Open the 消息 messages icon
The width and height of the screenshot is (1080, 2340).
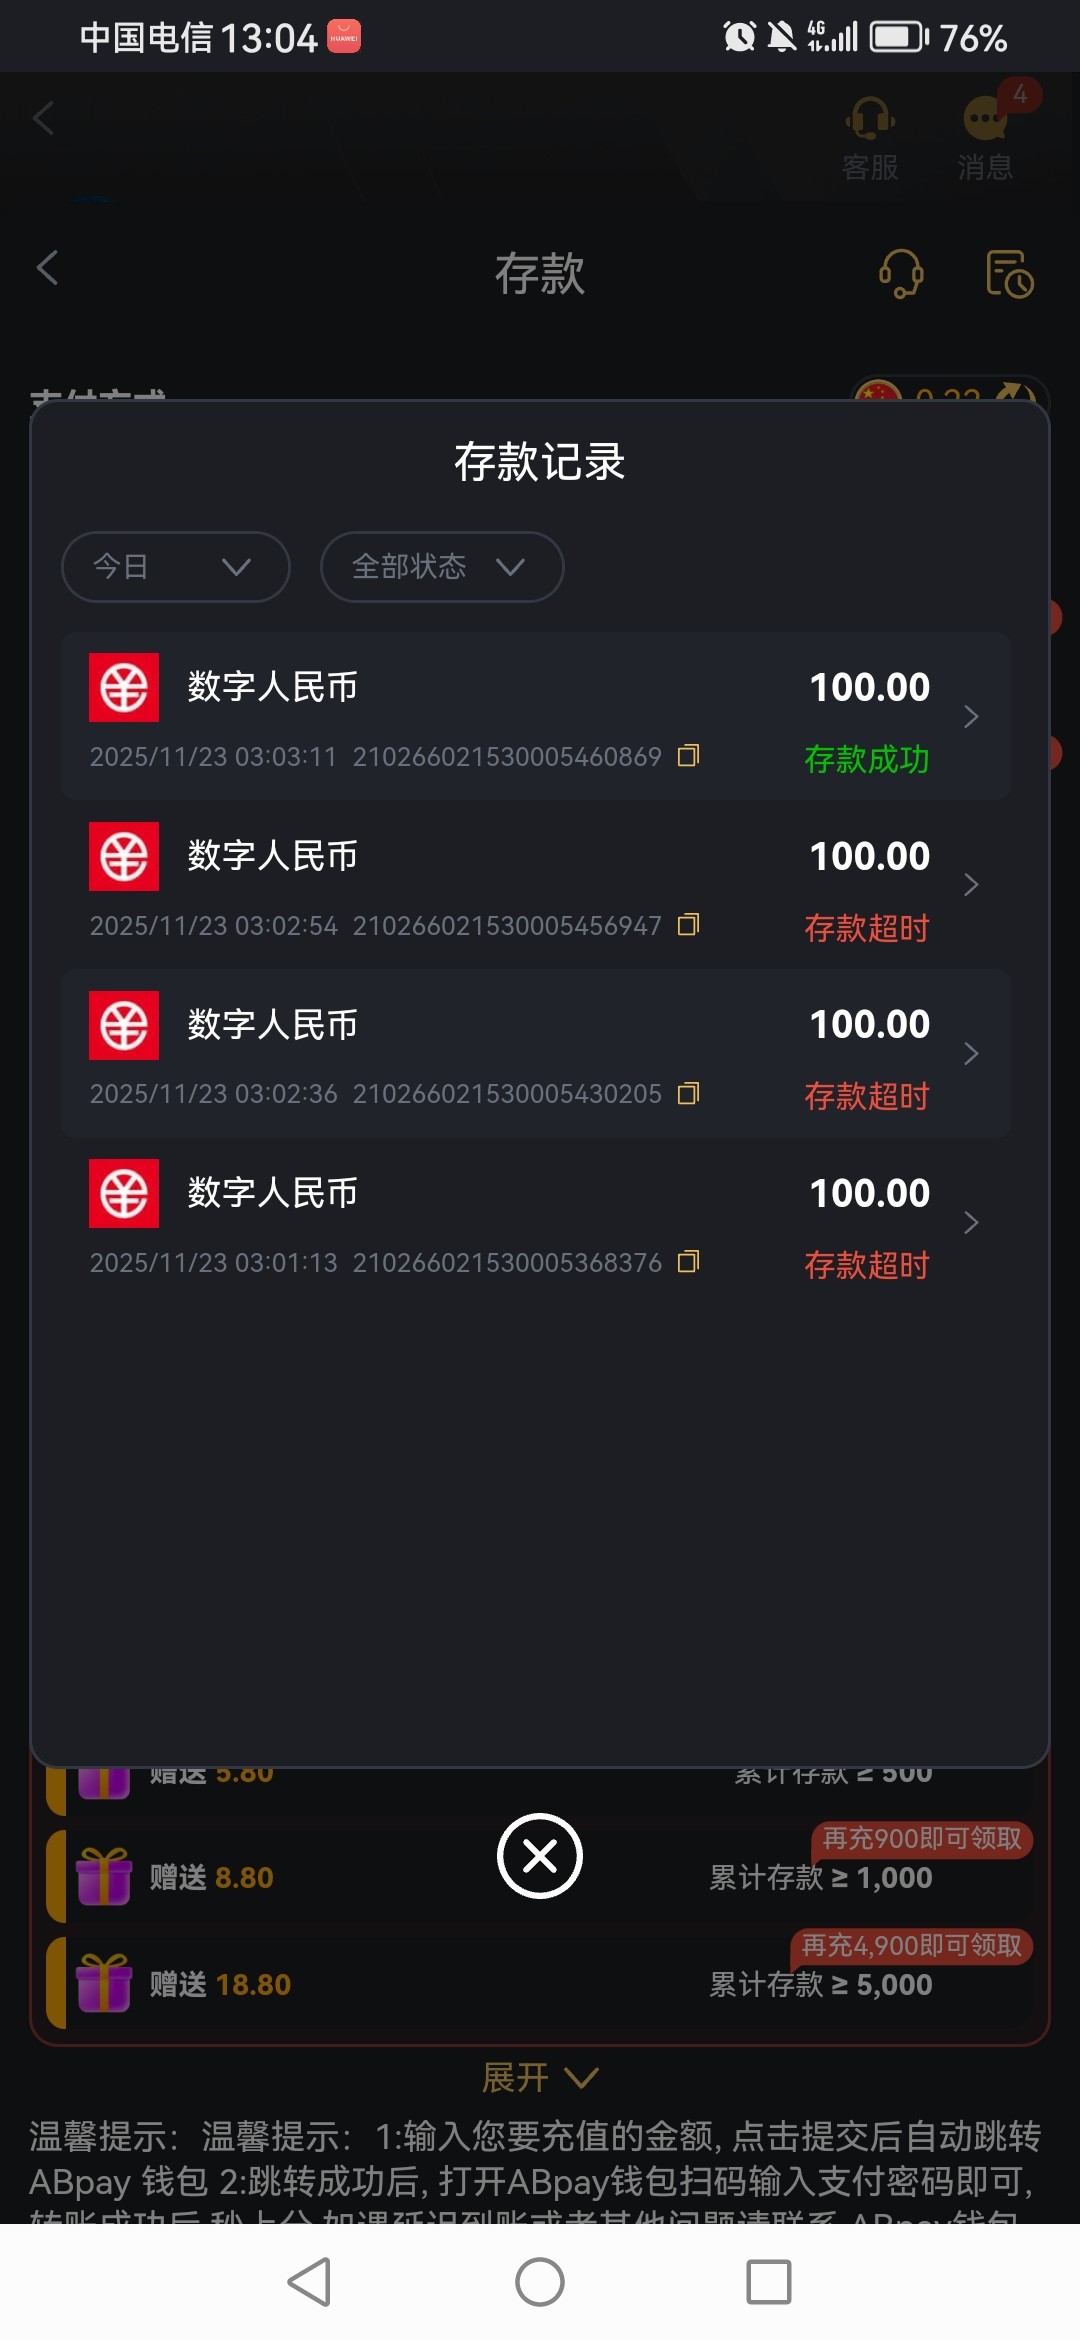pyautogui.click(x=985, y=138)
